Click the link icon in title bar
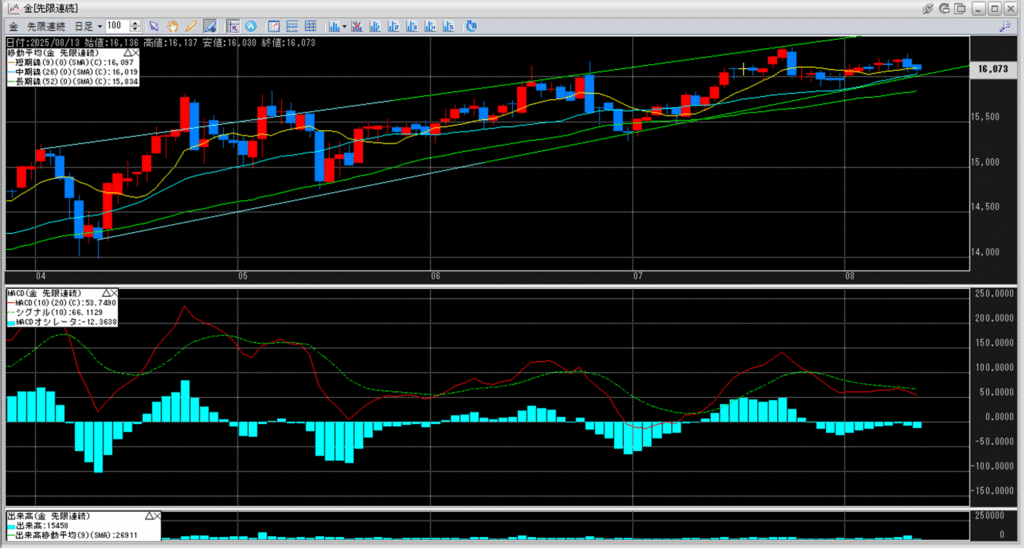Viewport: 1024px width, 549px height. pyautogui.click(x=928, y=8)
